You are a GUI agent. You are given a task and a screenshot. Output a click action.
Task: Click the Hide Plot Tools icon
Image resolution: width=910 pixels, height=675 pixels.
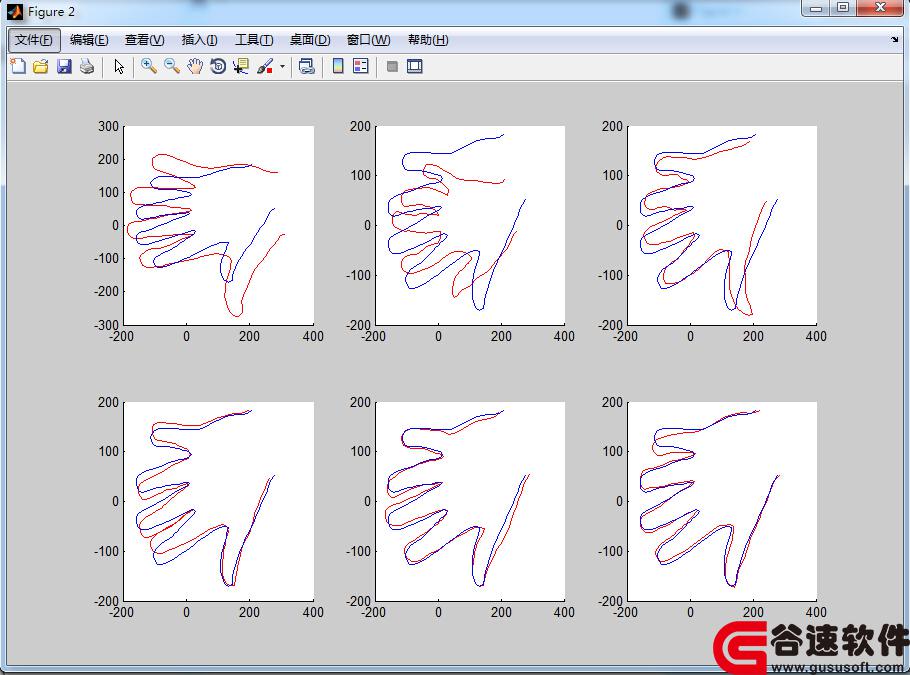click(x=392, y=66)
